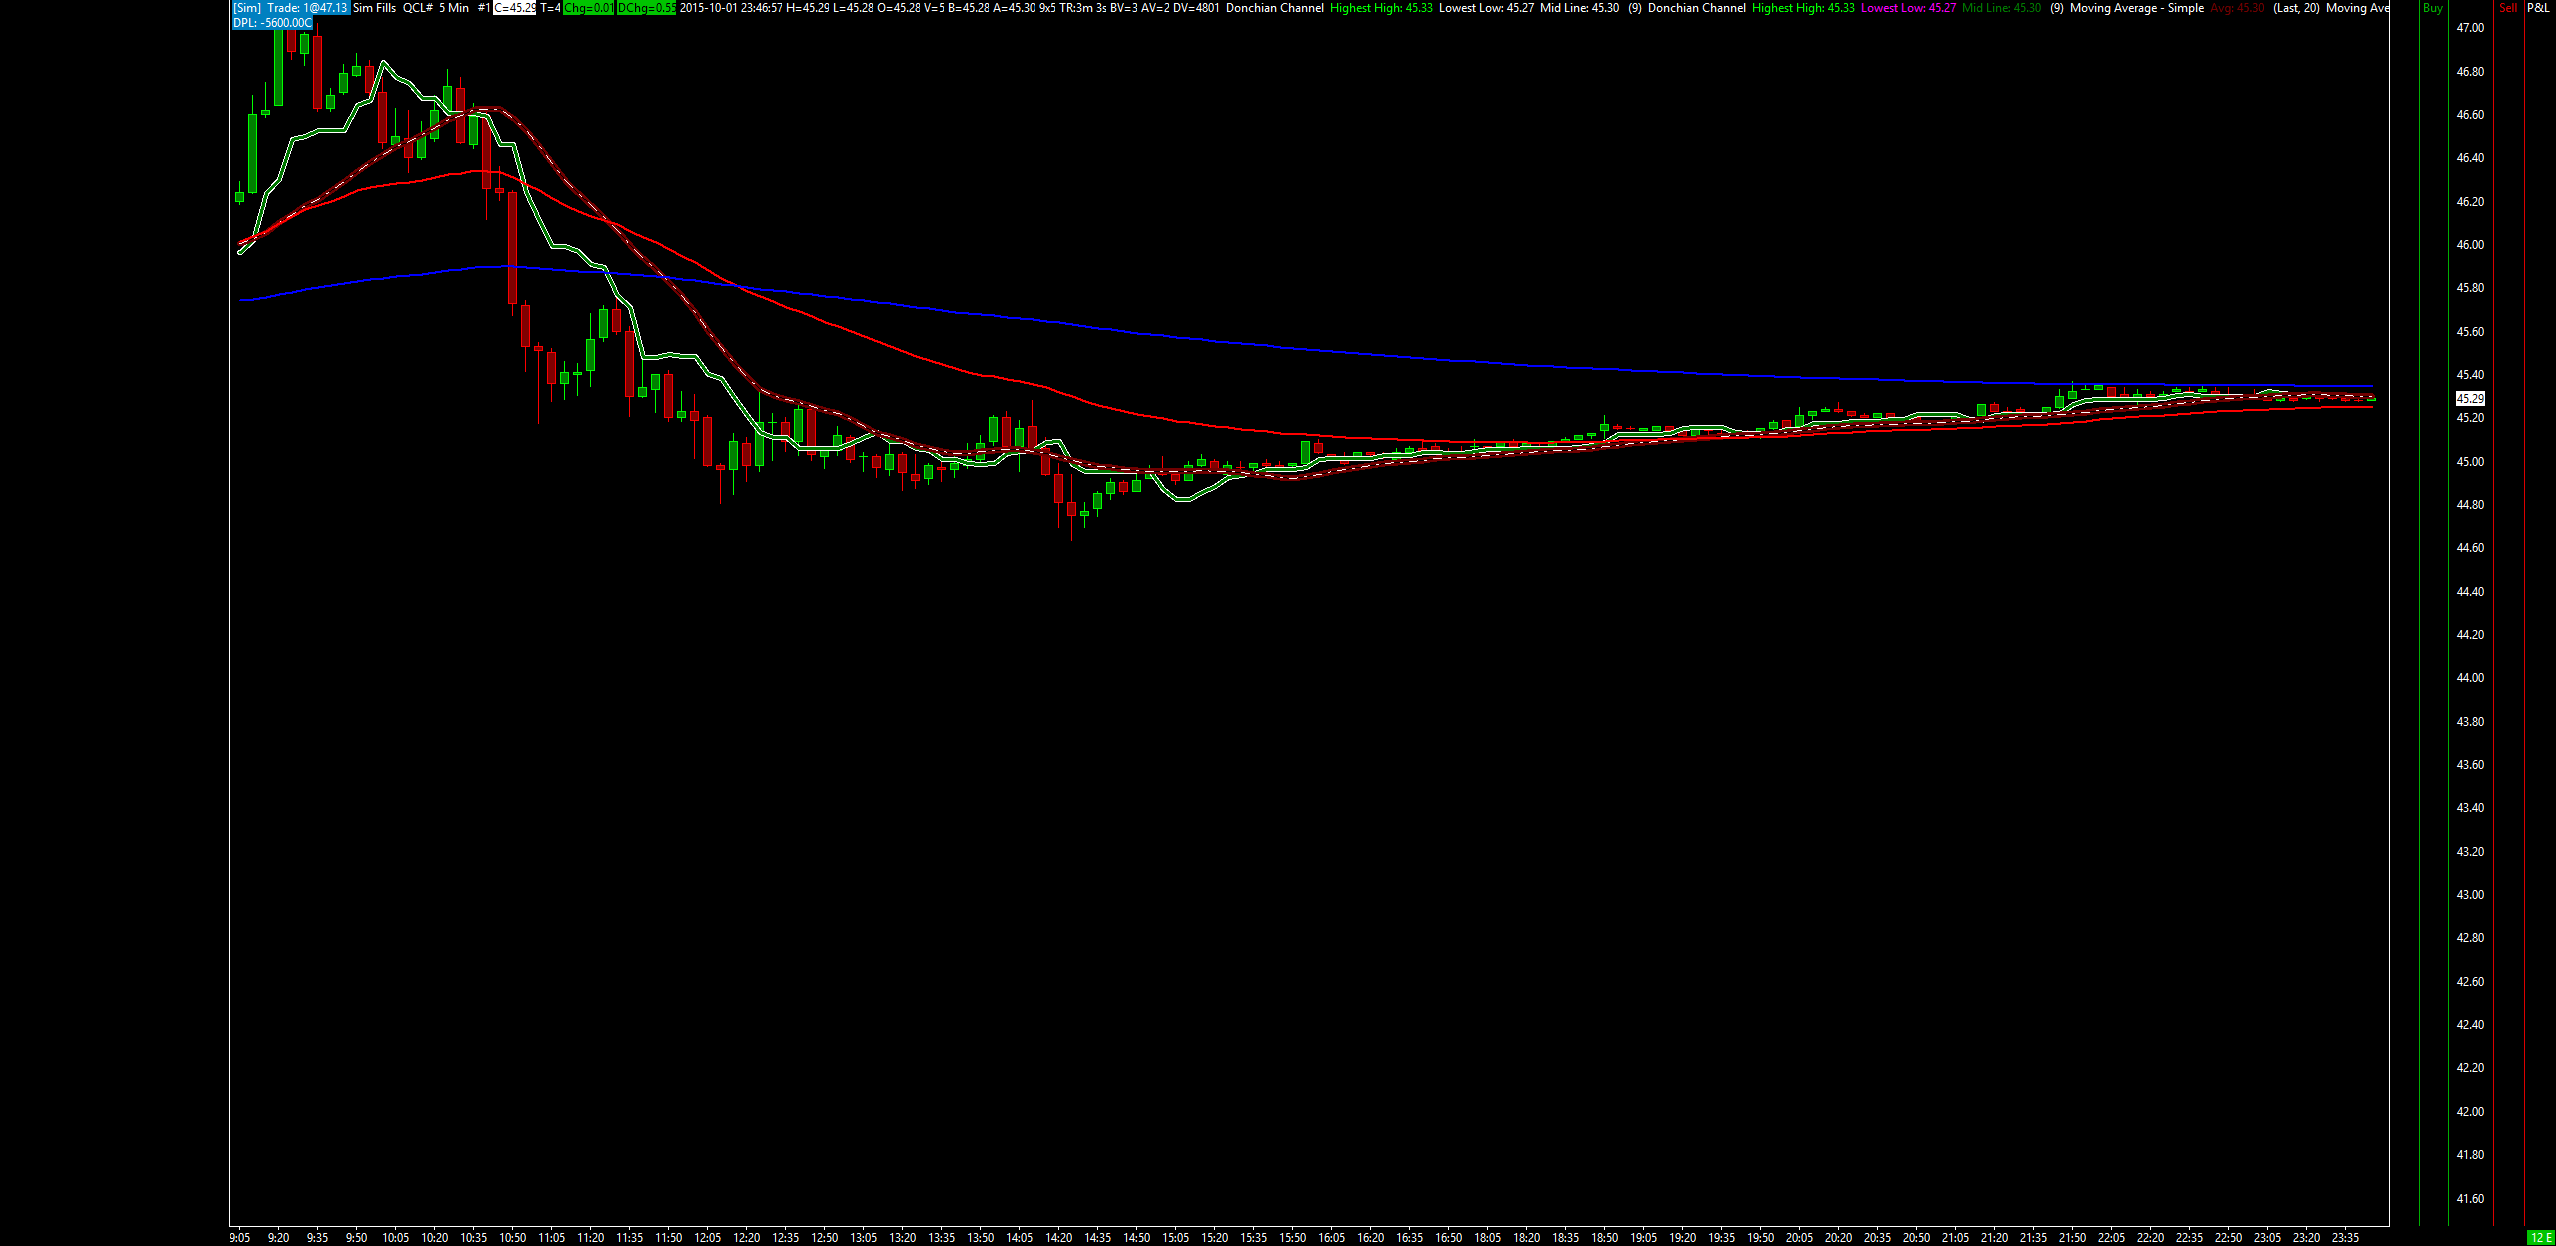This screenshot has height=1246, width=2556.
Task: Click the 5 Min timeframe label
Action: 454,8
